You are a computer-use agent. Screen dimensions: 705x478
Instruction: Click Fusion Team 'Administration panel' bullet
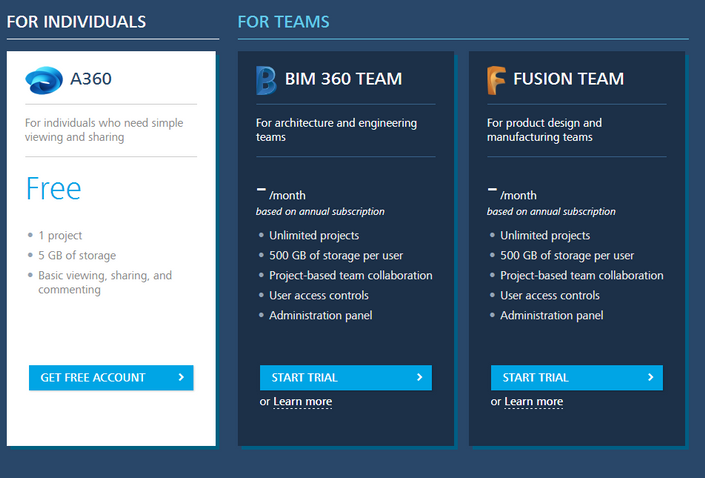coord(552,316)
